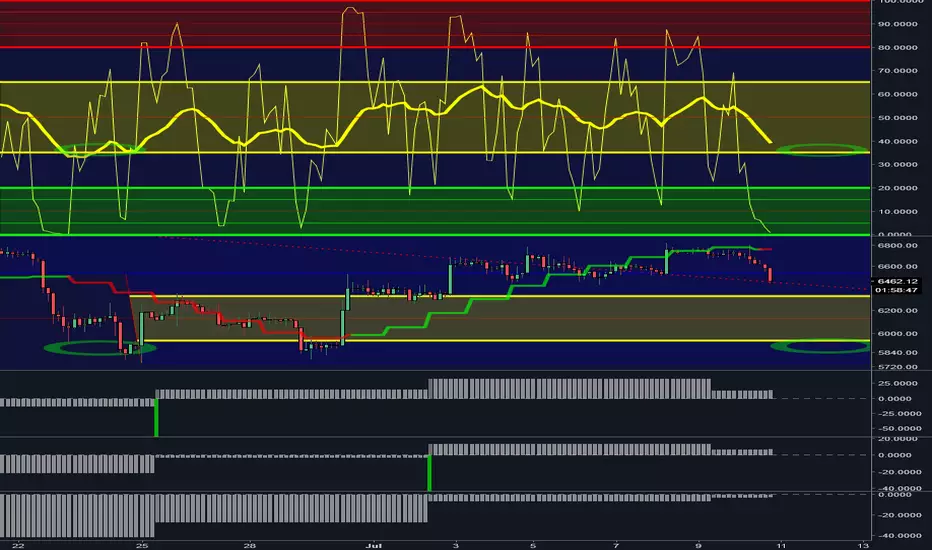
Task: Click the 5840.00 price axis label
Action: pyautogui.click(x=898, y=353)
